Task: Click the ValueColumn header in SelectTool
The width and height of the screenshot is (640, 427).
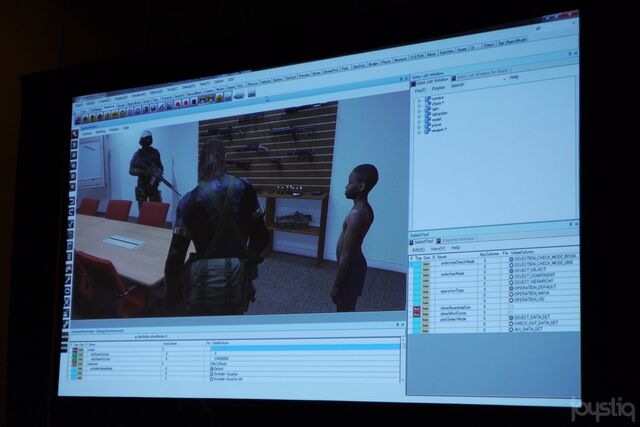Action: tap(522, 252)
